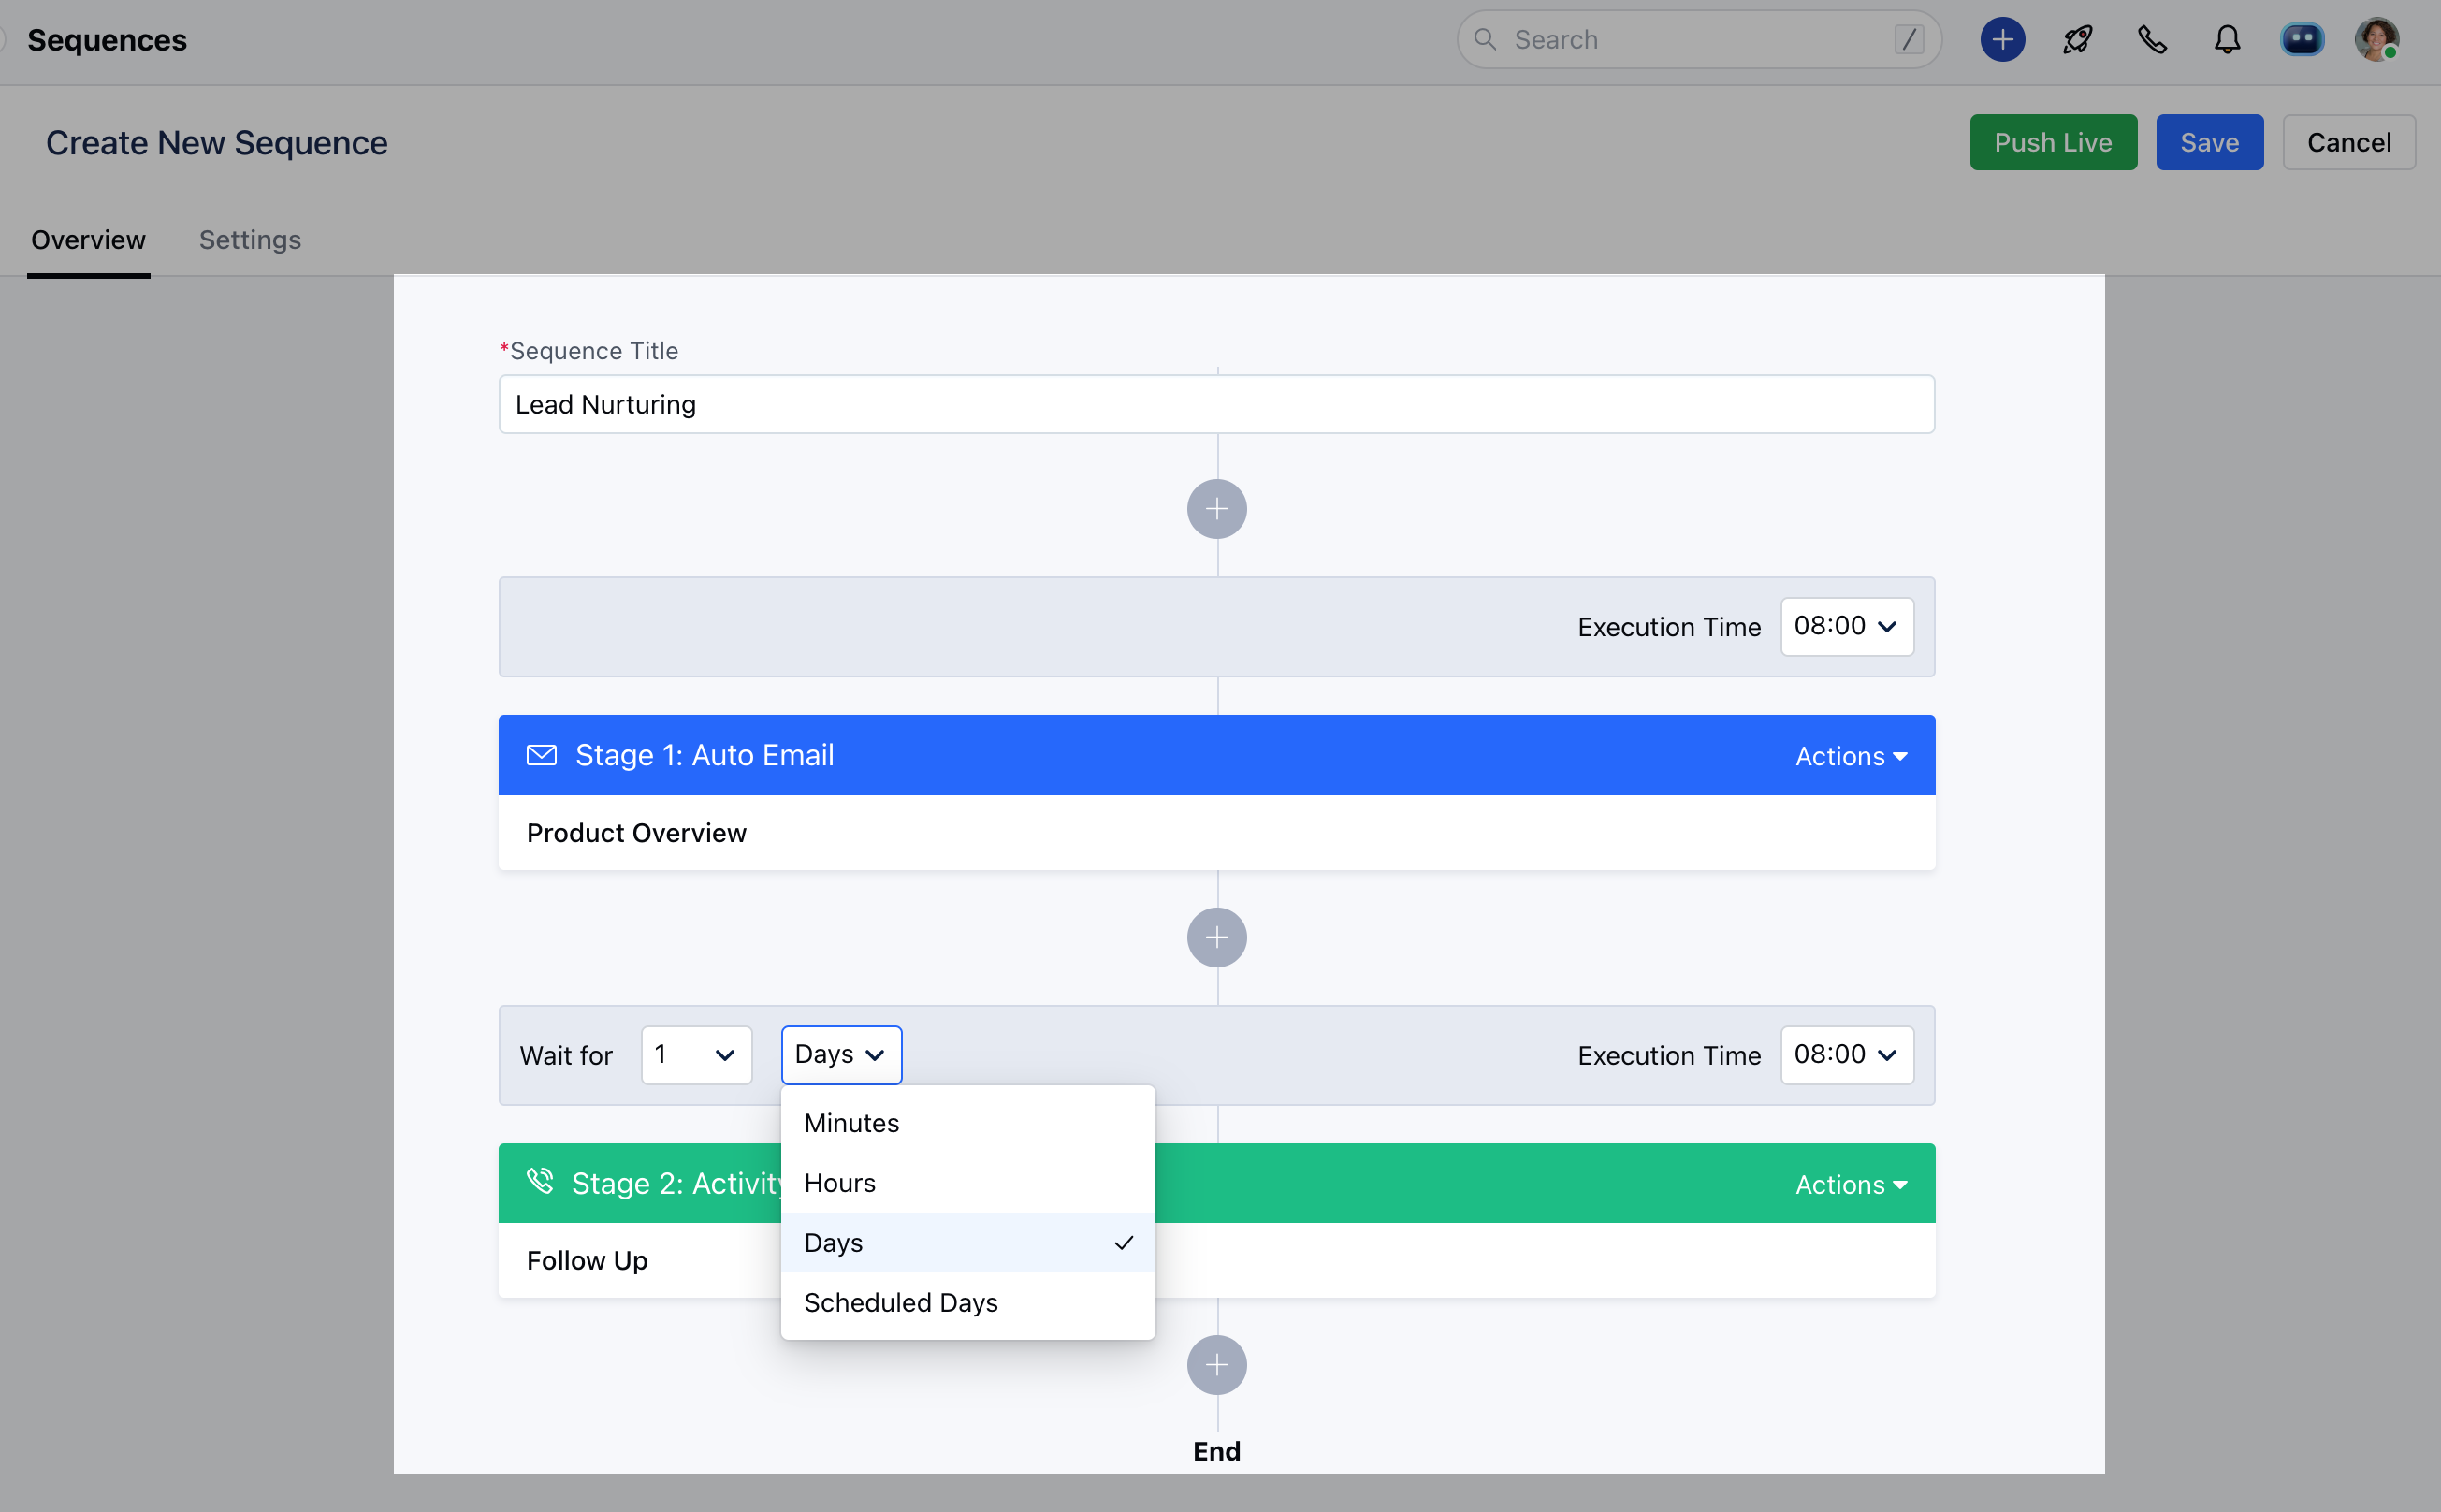Image resolution: width=2441 pixels, height=1512 pixels.
Task: Open the rocket launch icon
Action: click(2077, 40)
